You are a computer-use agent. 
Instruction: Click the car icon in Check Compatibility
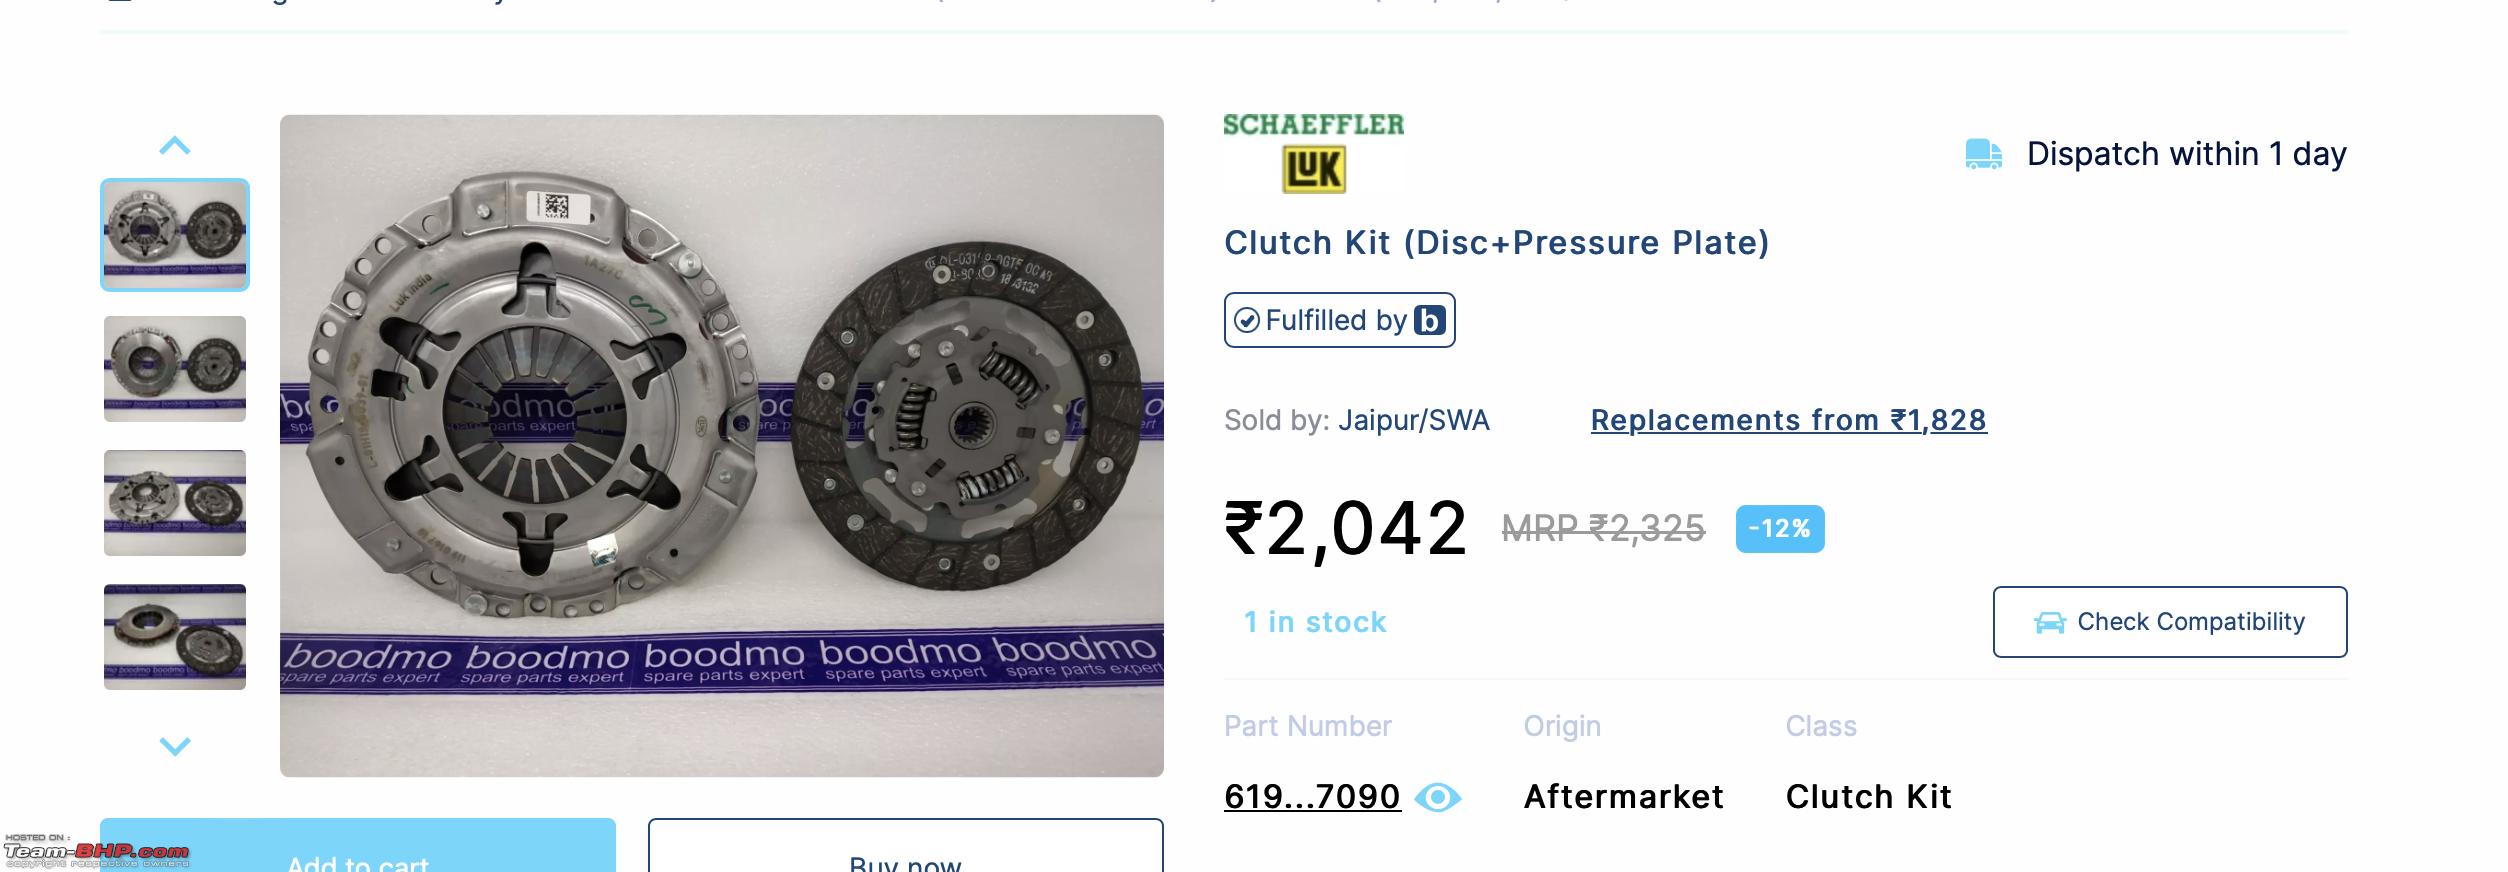pyautogui.click(x=2050, y=623)
